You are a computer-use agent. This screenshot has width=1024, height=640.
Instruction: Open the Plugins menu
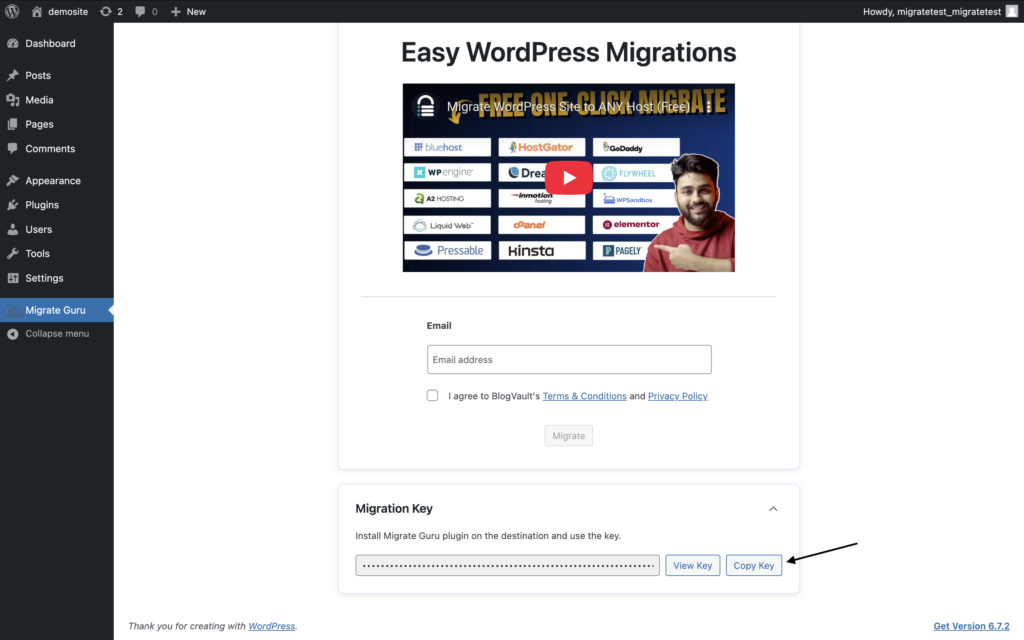(42, 205)
